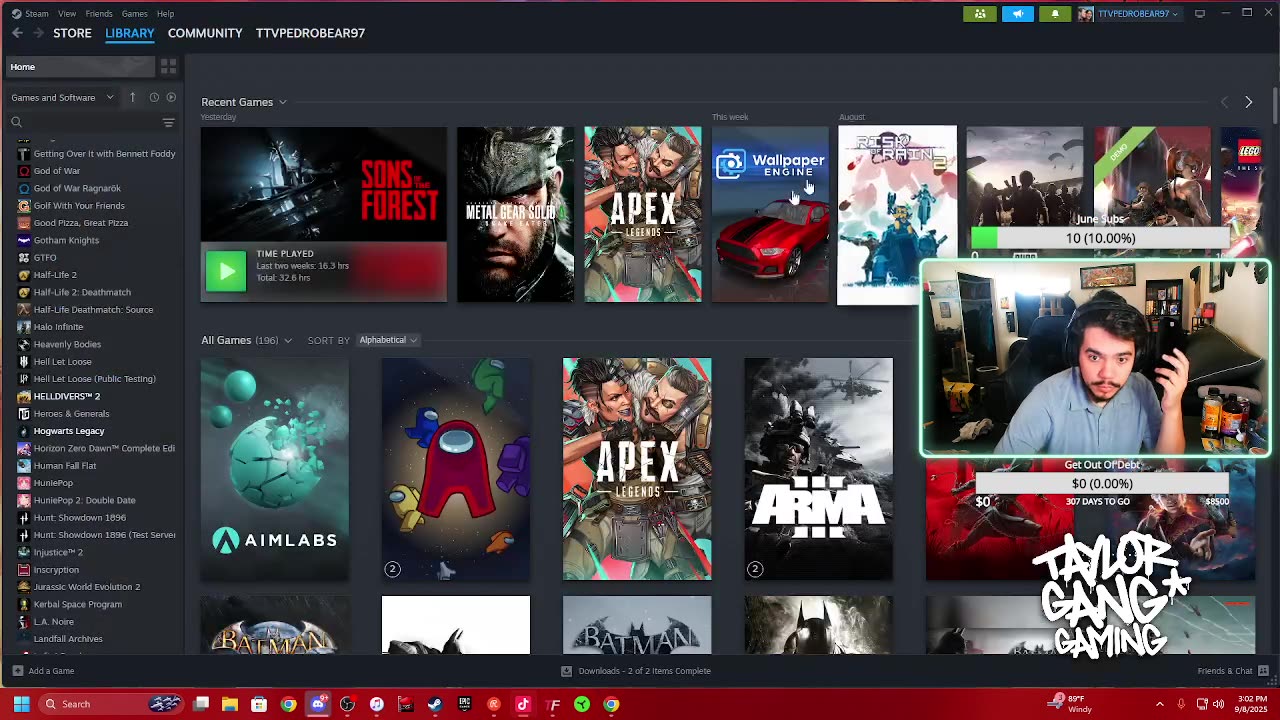Open collections grid view icon beside Home
This screenshot has width=1280, height=720.
[x=168, y=67]
